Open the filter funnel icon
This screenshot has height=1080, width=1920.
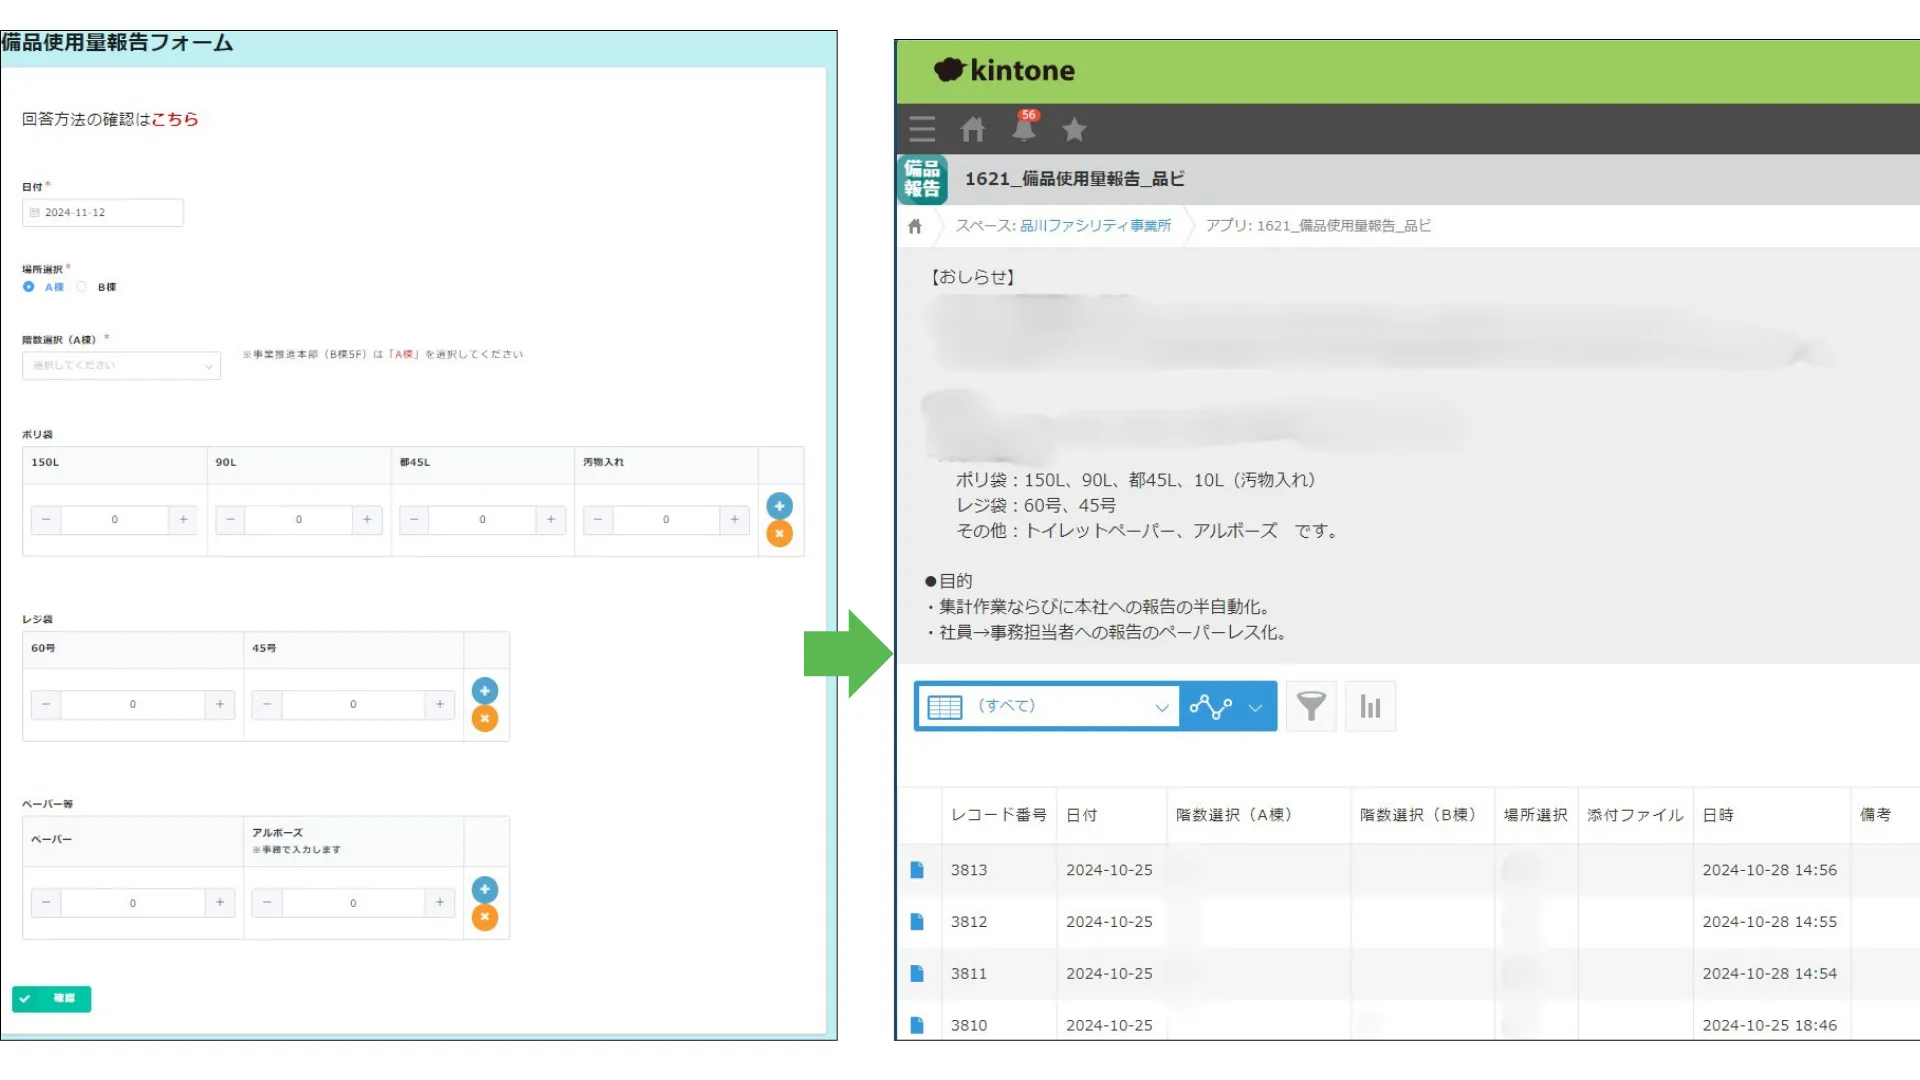click(x=1311, y=706)
